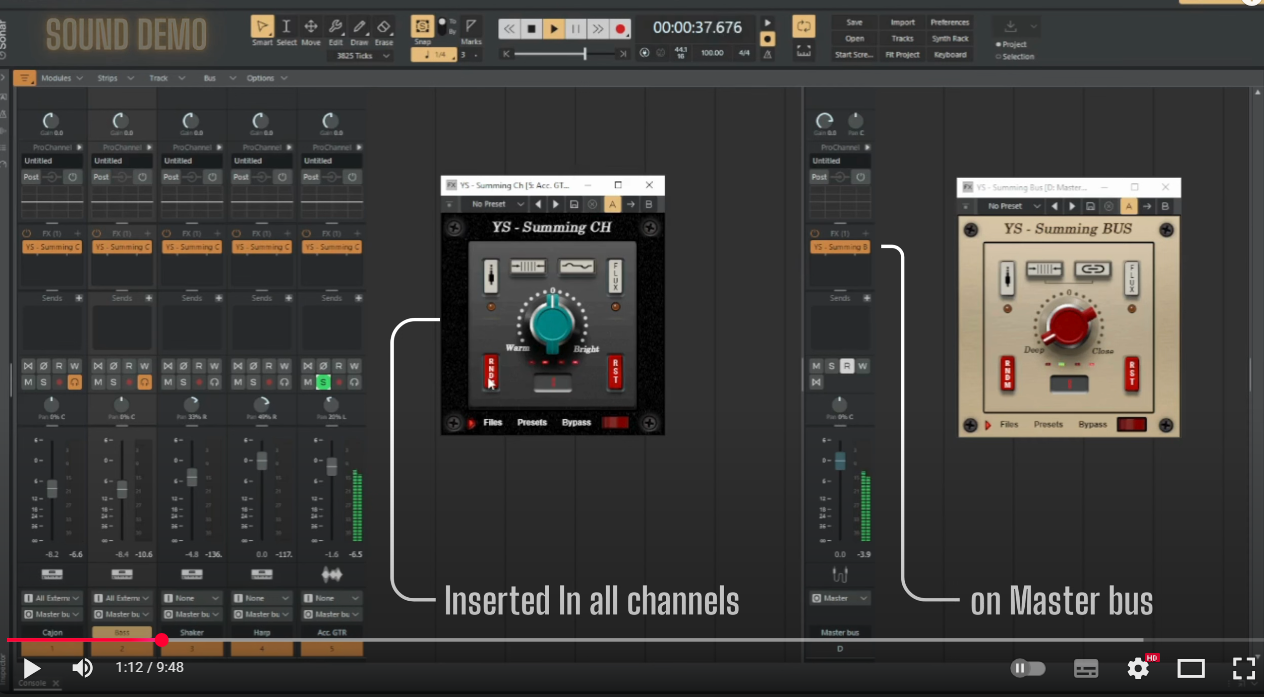
Task: Toggle the loop on/off button
Action: pyautogui.click(x=803, y=26)
